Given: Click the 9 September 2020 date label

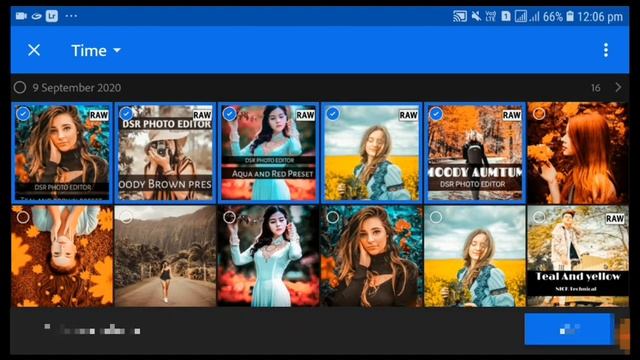Looking at the screenshot, I should (77, 88).
